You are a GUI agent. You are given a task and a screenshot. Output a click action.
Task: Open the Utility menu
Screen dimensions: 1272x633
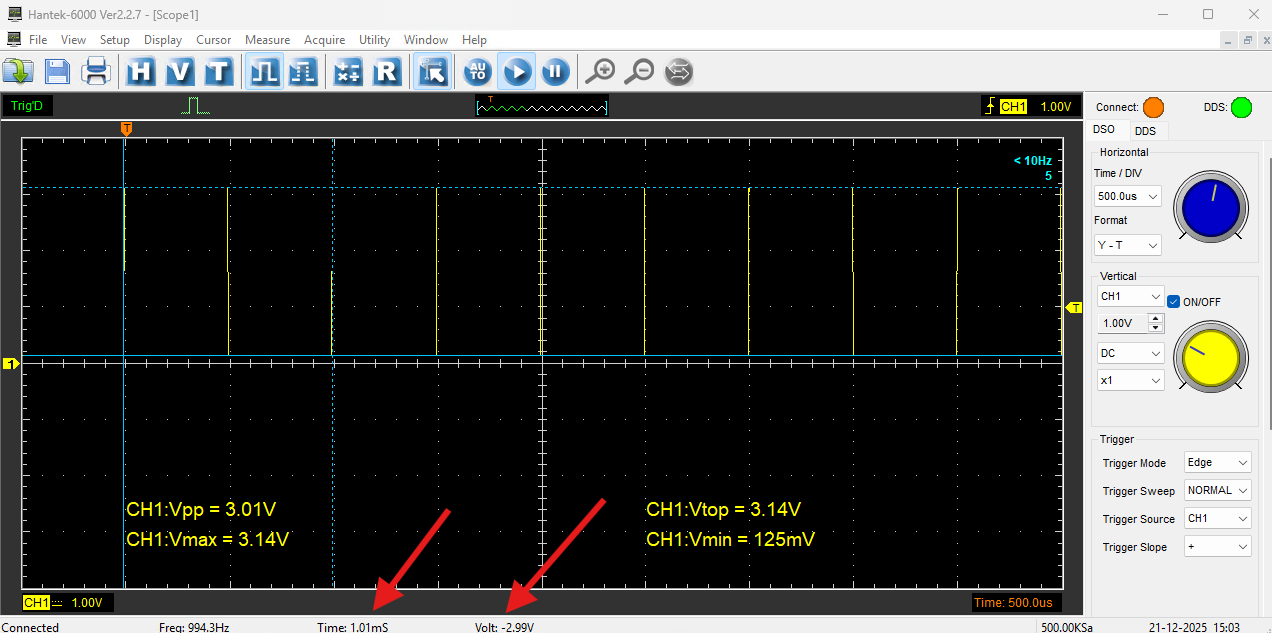374,40
